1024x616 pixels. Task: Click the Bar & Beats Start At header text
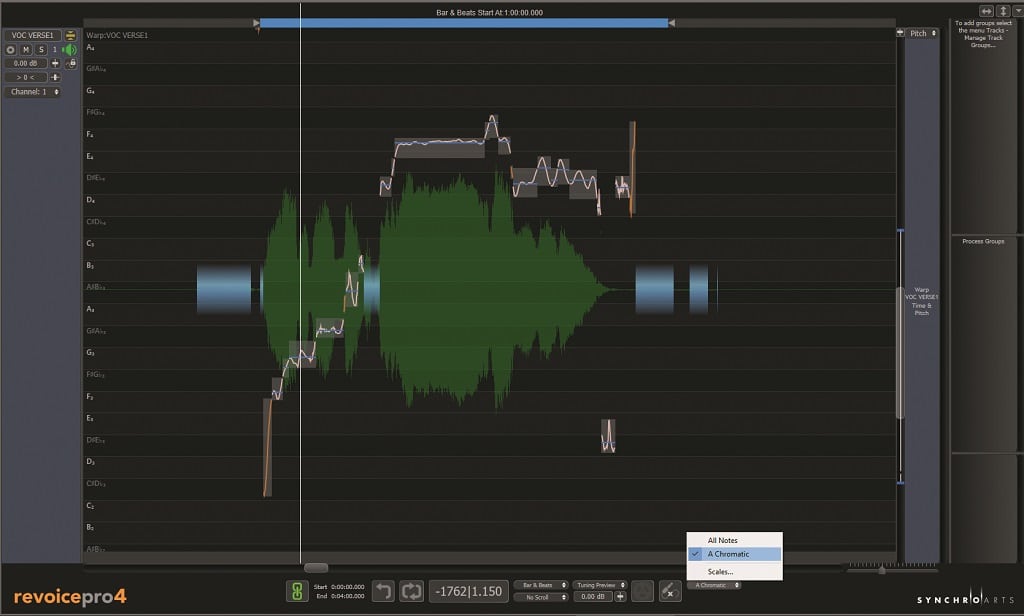point(489,12)
